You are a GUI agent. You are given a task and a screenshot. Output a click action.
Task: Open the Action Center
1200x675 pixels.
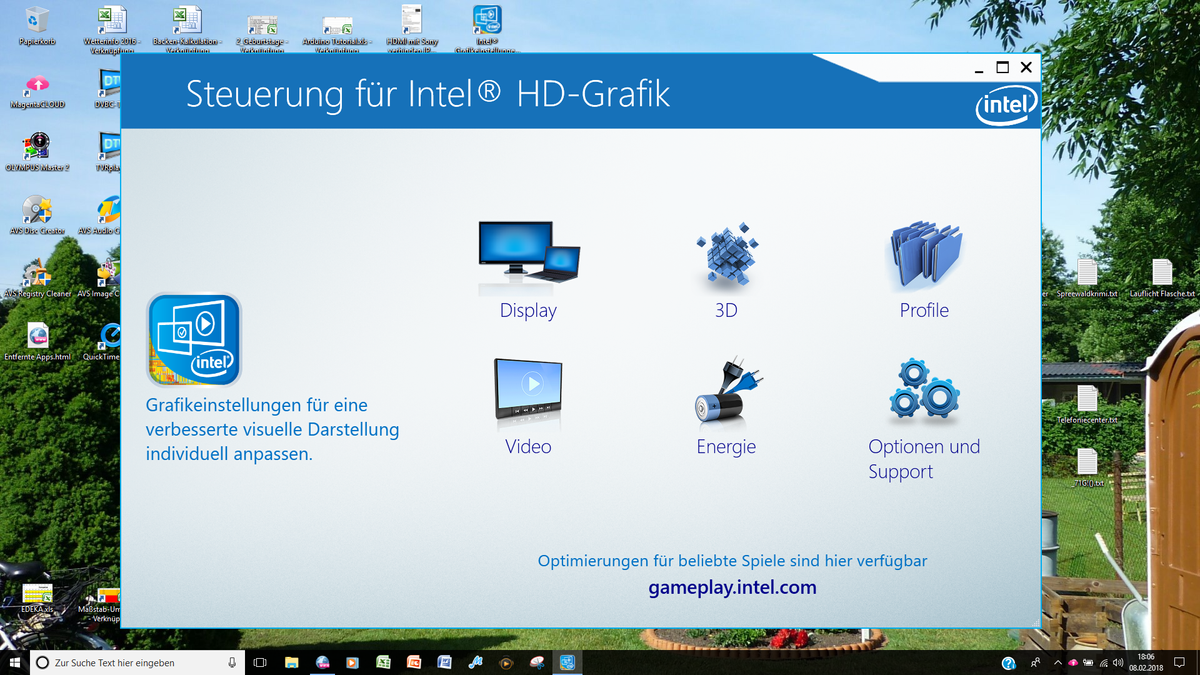pos(1179,662)
